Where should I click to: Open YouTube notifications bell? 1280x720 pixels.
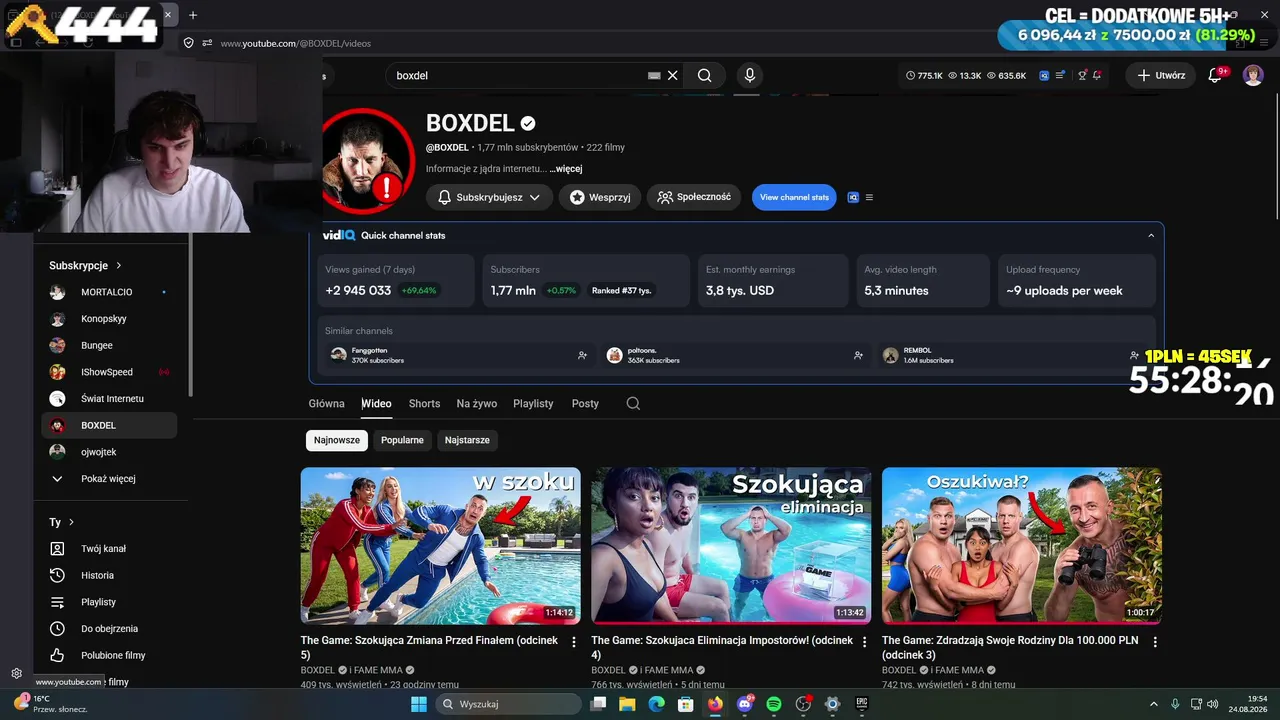(x=1216, y=75)
